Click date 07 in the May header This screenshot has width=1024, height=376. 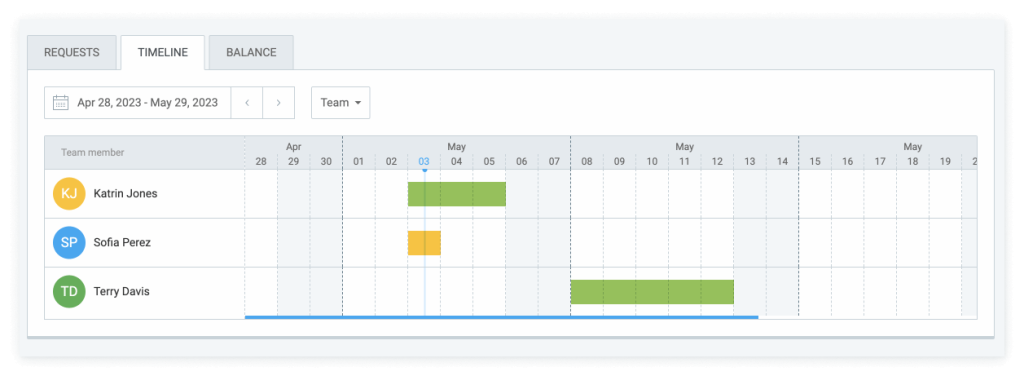[x=554, y=161]
